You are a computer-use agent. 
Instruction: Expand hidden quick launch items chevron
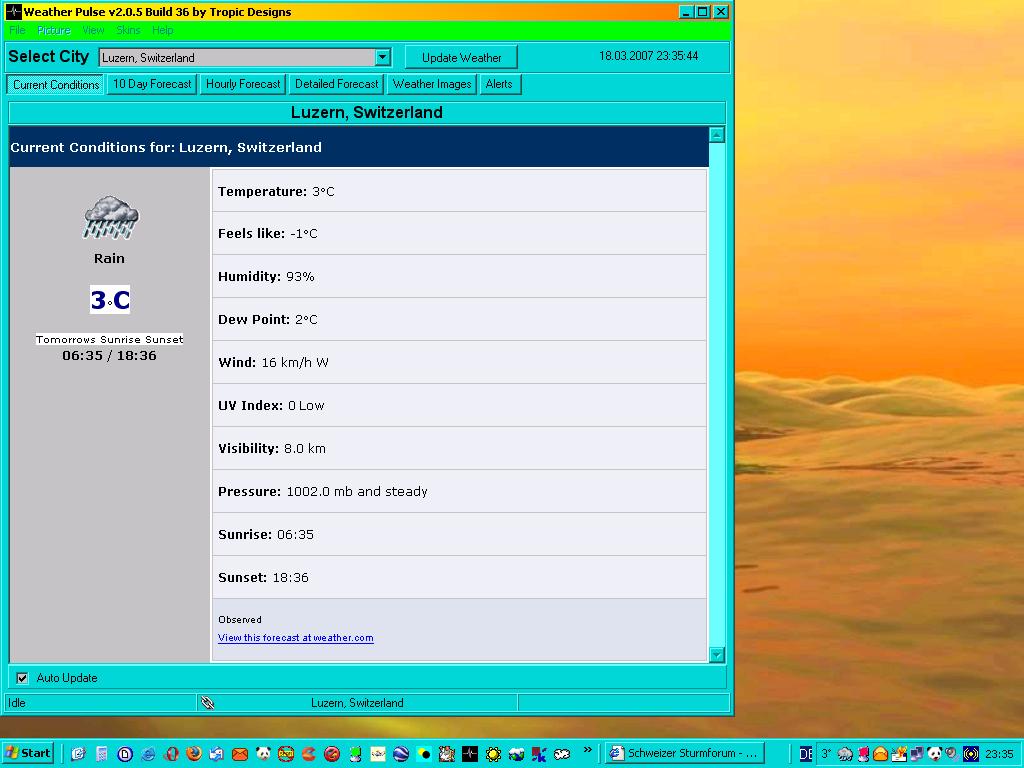click(x=587, y=750)
